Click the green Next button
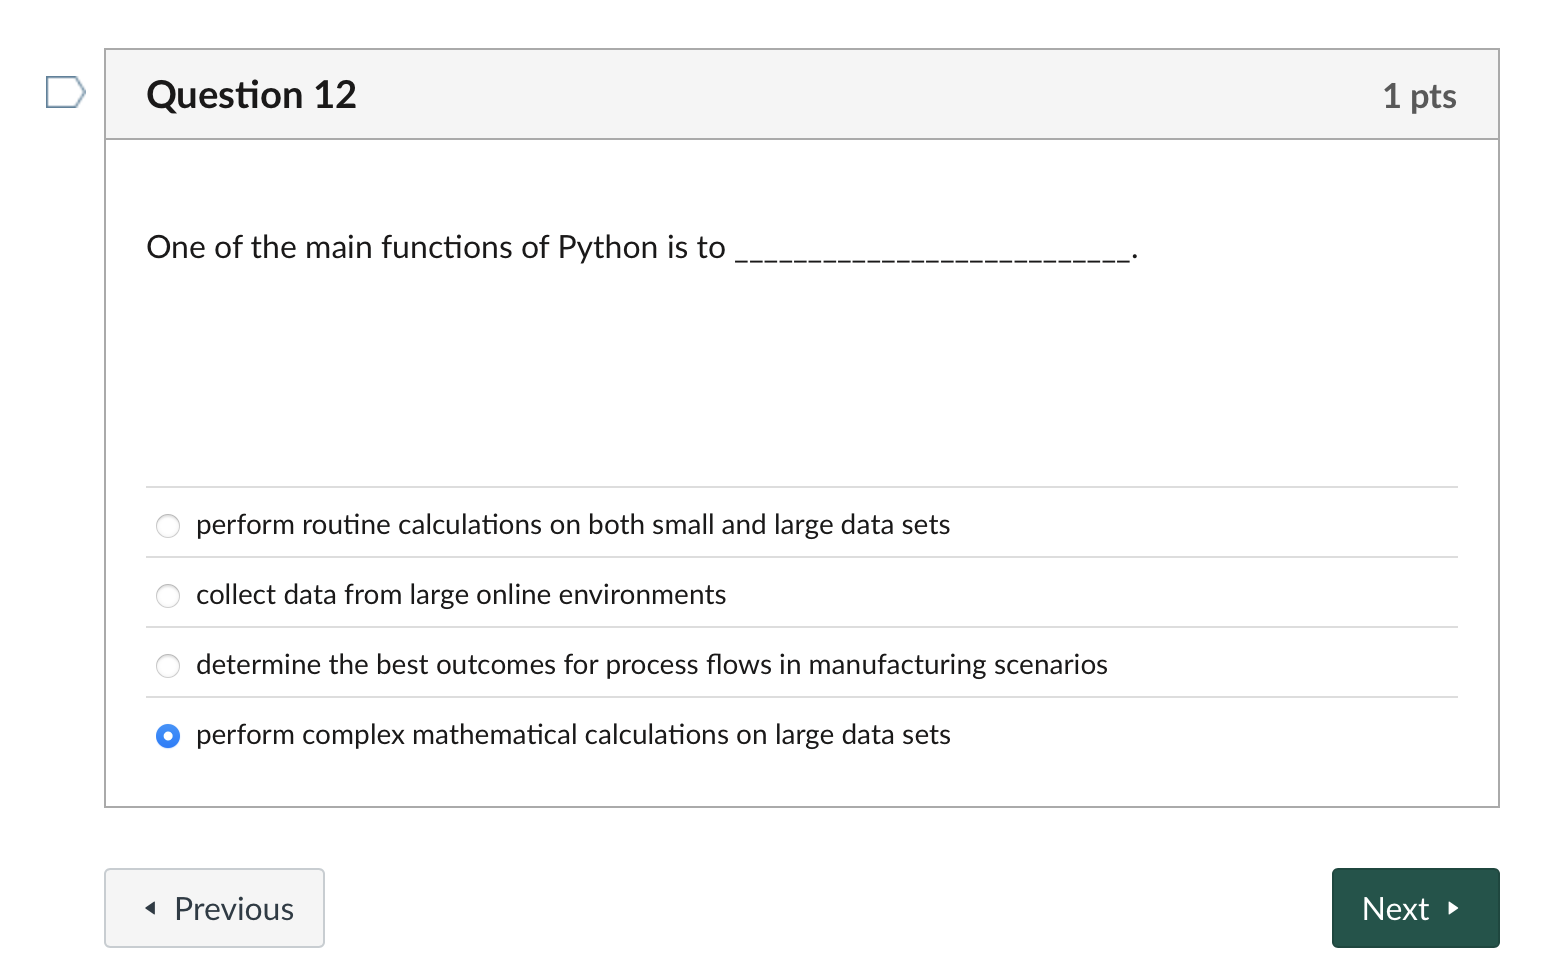Viewport: 1564px width, 978px height. [x=1415, y=908]
